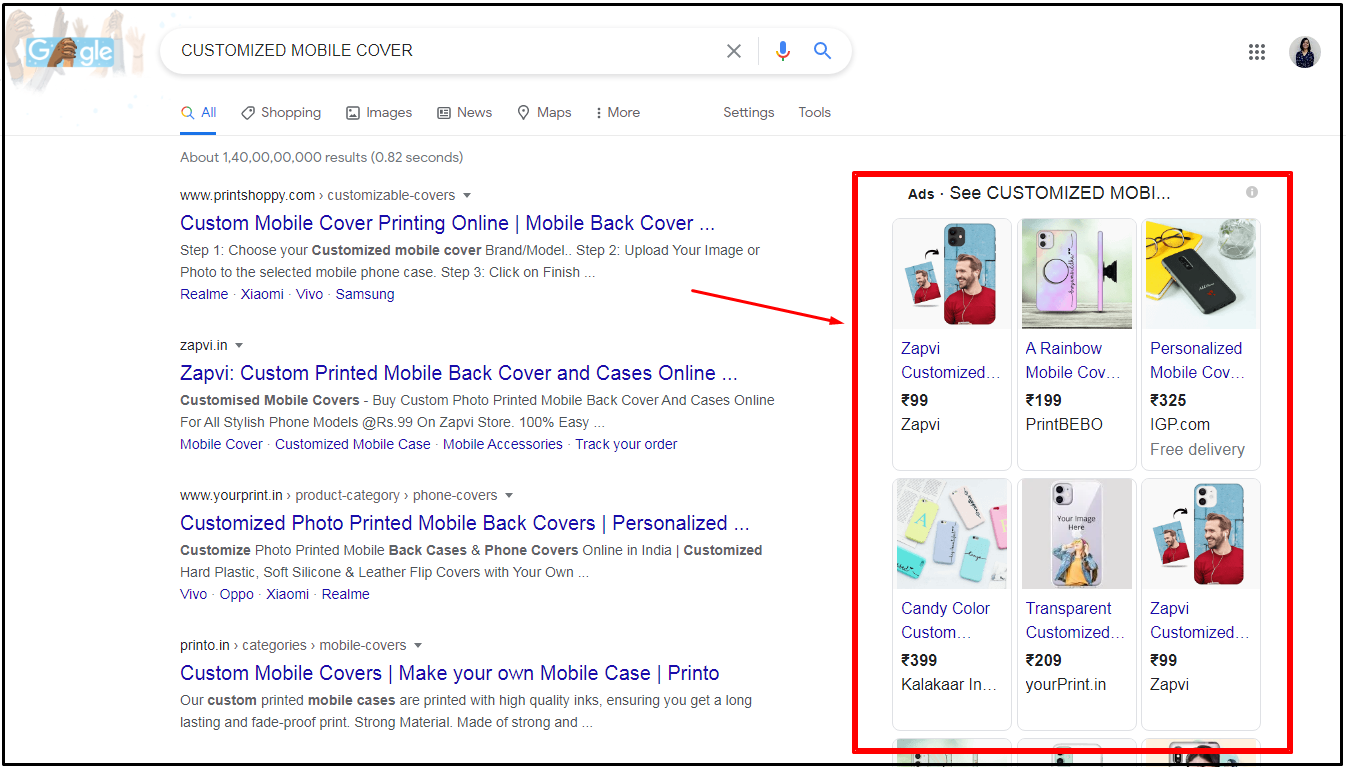1346x767 pixels.
Task: Click the PrintBEBO seller name
Action: pyautogui.click(x=1064, y=424)
